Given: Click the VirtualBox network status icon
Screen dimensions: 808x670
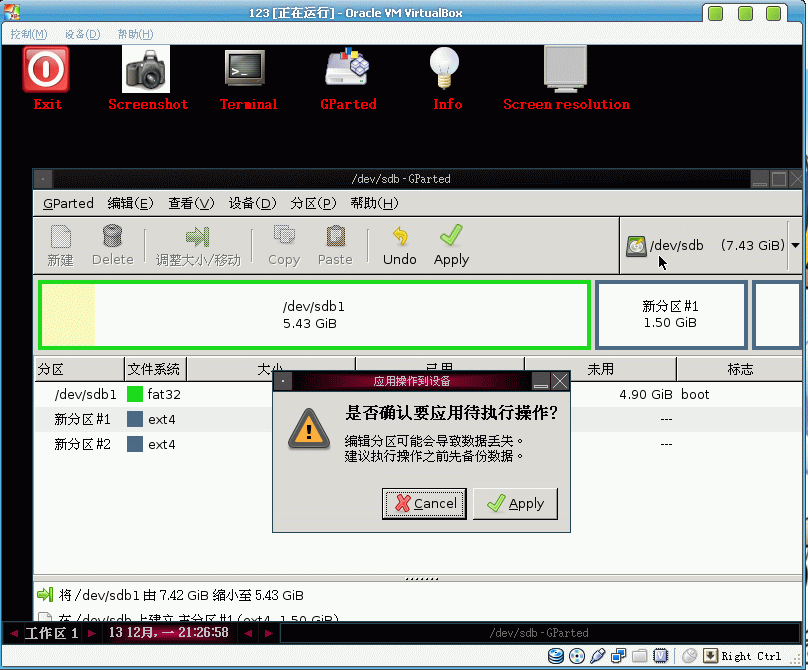Looking at the screenshot, I should tap(618, 656).
